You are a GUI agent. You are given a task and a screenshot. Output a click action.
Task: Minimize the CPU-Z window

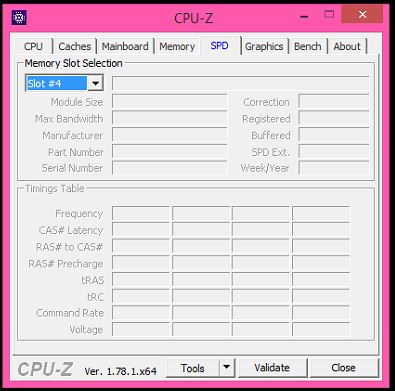[304, 16]
